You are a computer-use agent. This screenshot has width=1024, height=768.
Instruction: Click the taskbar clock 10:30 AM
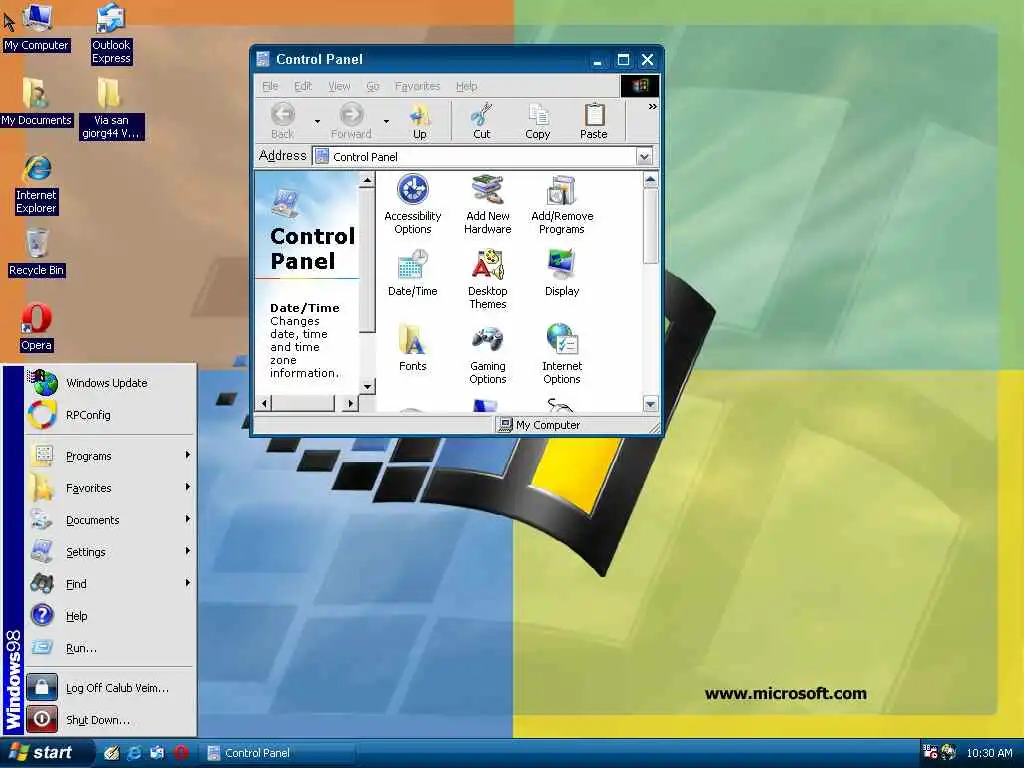tap(989, 753)
